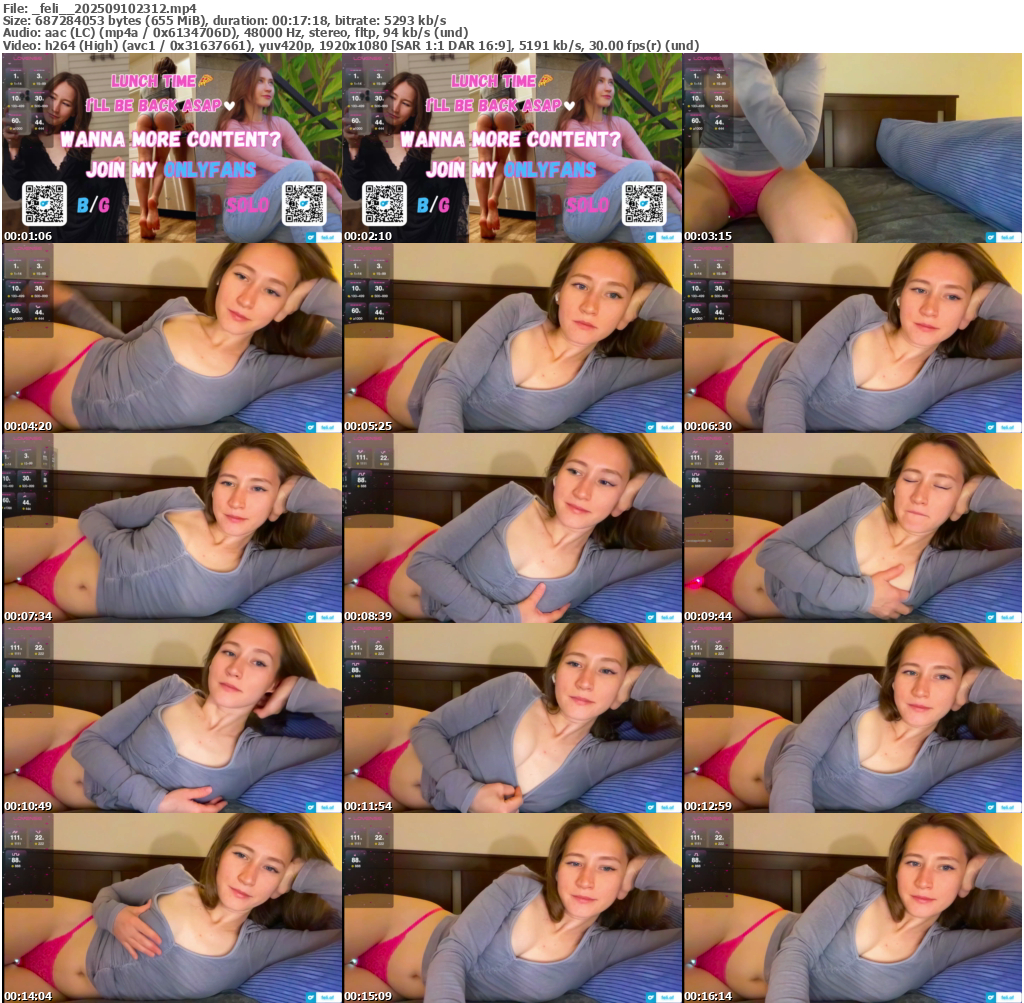
Task: Select the thumbnail at timestamp 00:10:49
Action: click(172, 718)
